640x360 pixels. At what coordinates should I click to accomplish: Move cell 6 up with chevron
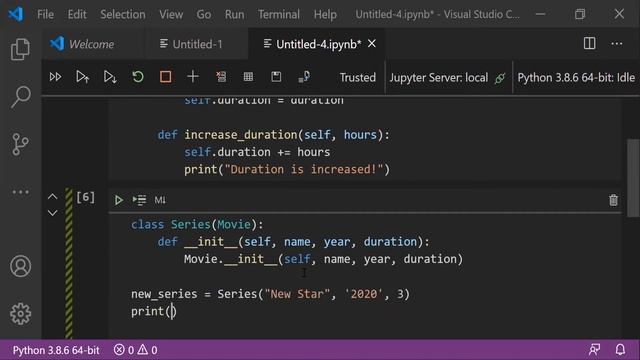click(53, 197)
